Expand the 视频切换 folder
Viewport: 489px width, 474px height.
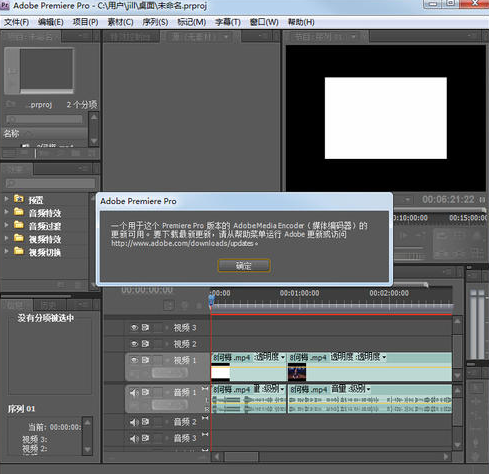click(x=6, y=251)
